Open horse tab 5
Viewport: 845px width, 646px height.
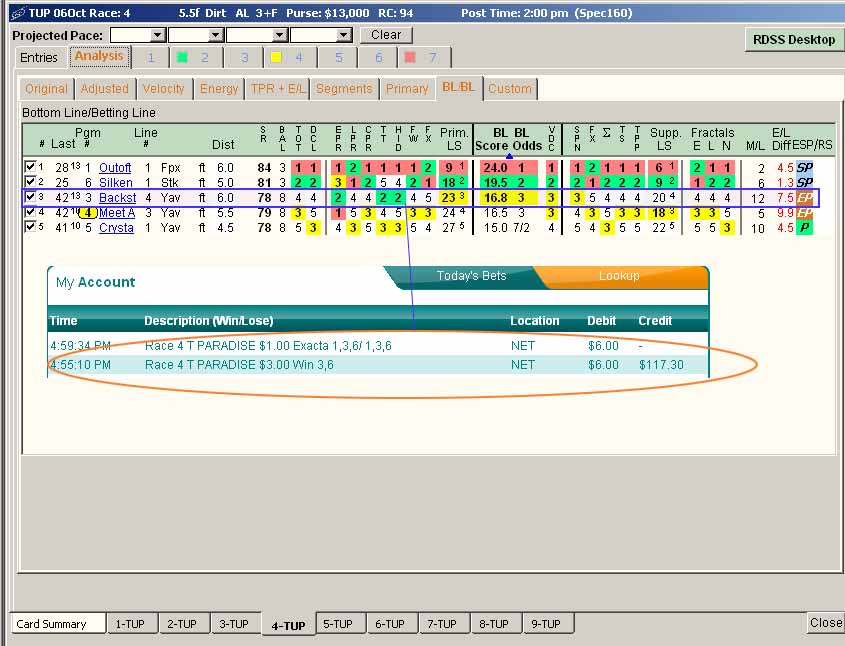[338, 58]
